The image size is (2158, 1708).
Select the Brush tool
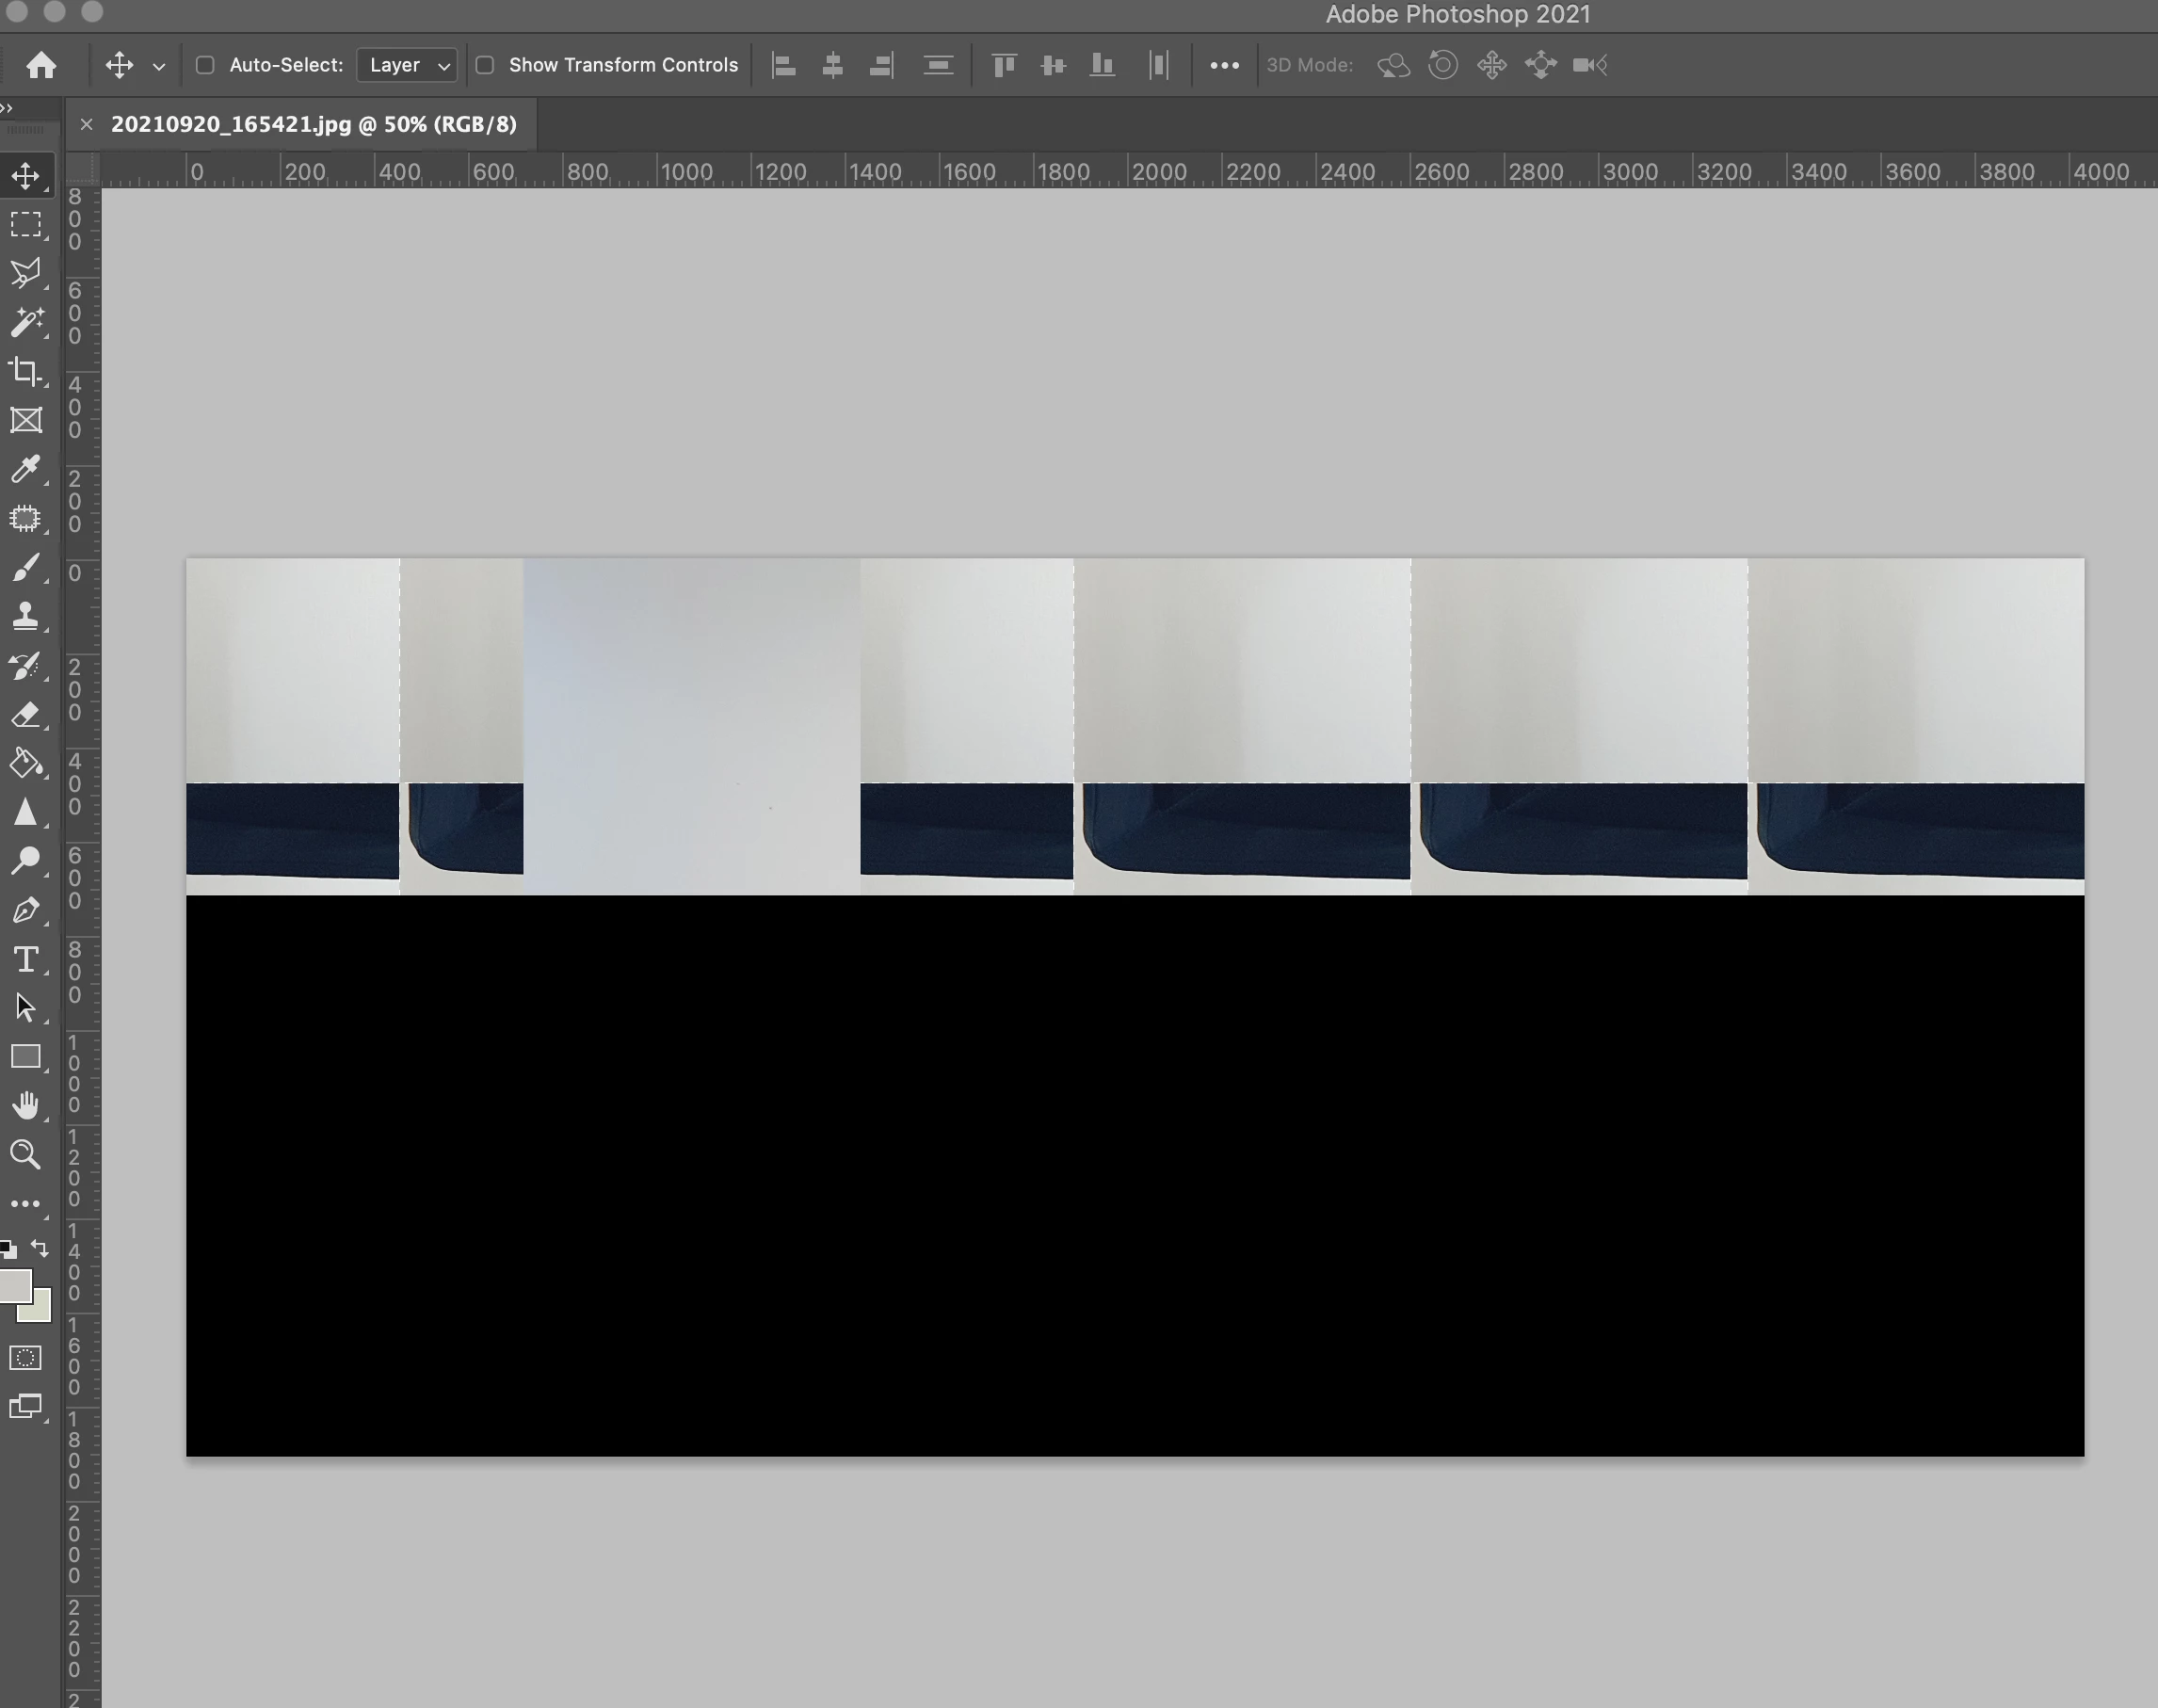(x=26, y=567)
